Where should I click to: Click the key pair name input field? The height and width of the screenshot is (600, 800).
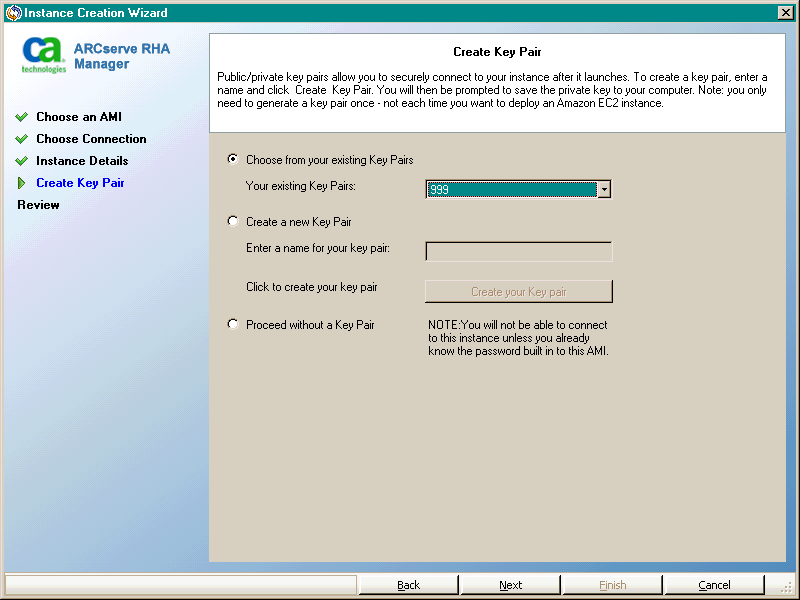click(518, 251)
